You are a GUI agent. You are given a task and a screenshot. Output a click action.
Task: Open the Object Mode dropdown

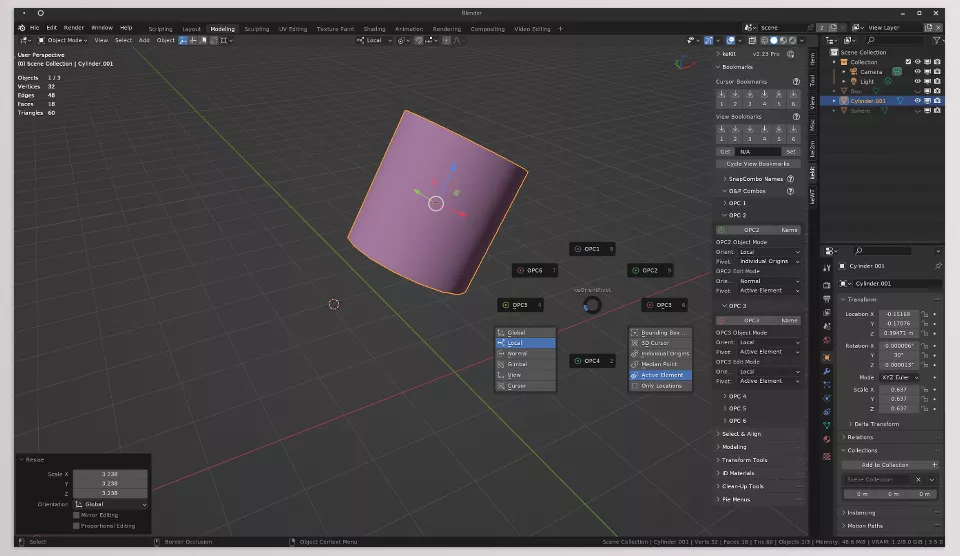coord(62,40)
